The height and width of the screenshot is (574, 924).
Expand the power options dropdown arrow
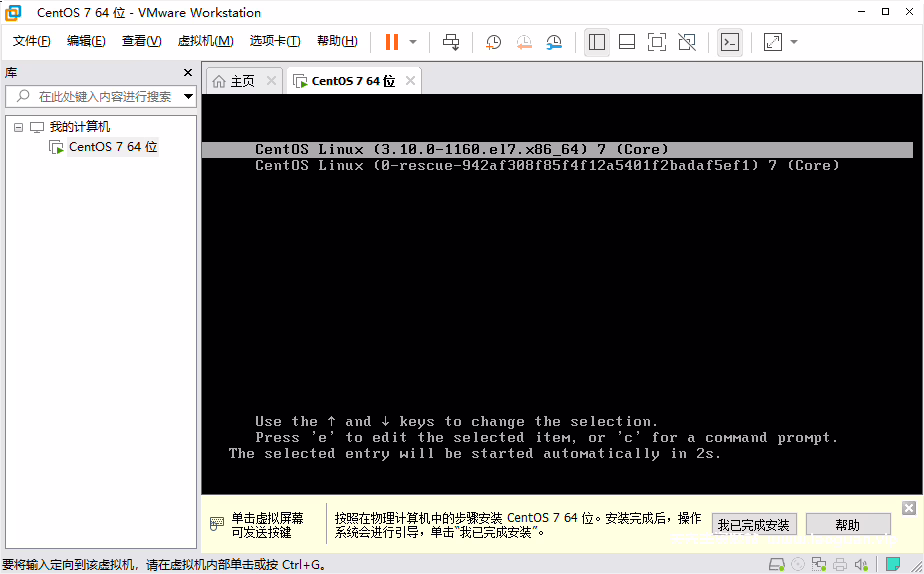[413, 42]
